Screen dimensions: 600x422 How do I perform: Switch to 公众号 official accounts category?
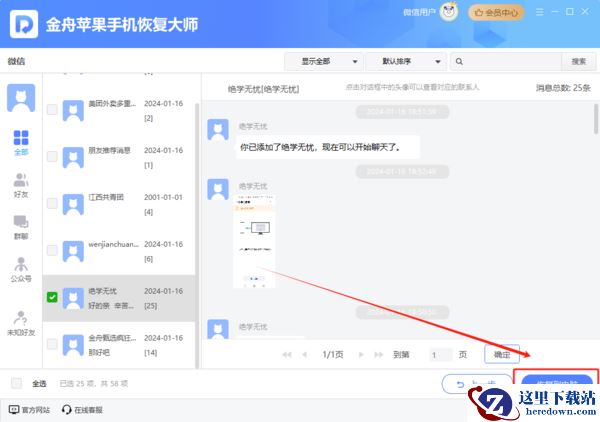[21, 269]
